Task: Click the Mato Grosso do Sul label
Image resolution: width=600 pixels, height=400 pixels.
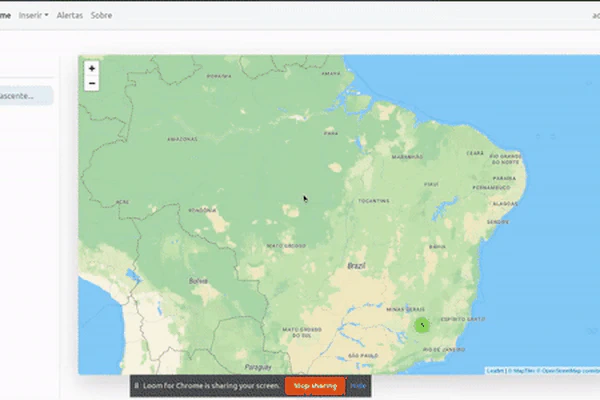Action: point(302,332)
